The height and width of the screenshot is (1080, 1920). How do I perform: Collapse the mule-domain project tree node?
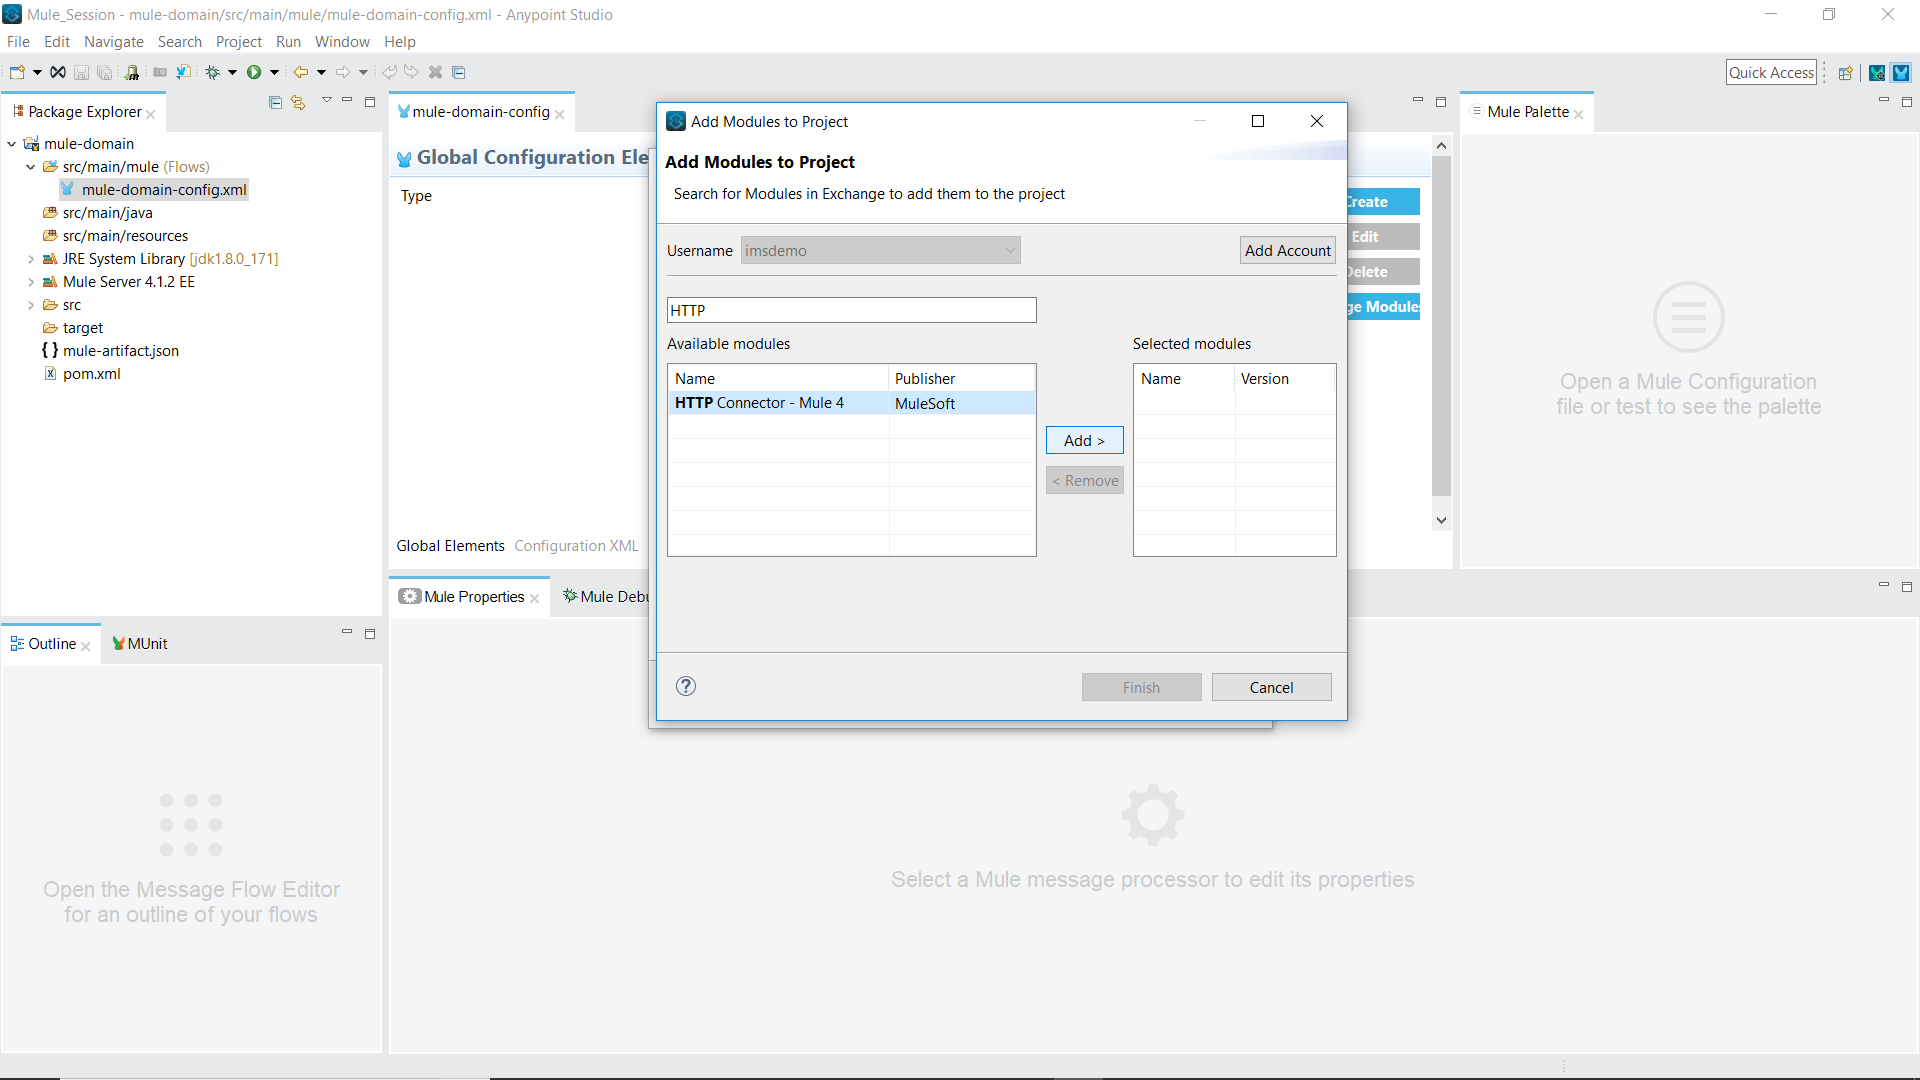pos(12,144)
